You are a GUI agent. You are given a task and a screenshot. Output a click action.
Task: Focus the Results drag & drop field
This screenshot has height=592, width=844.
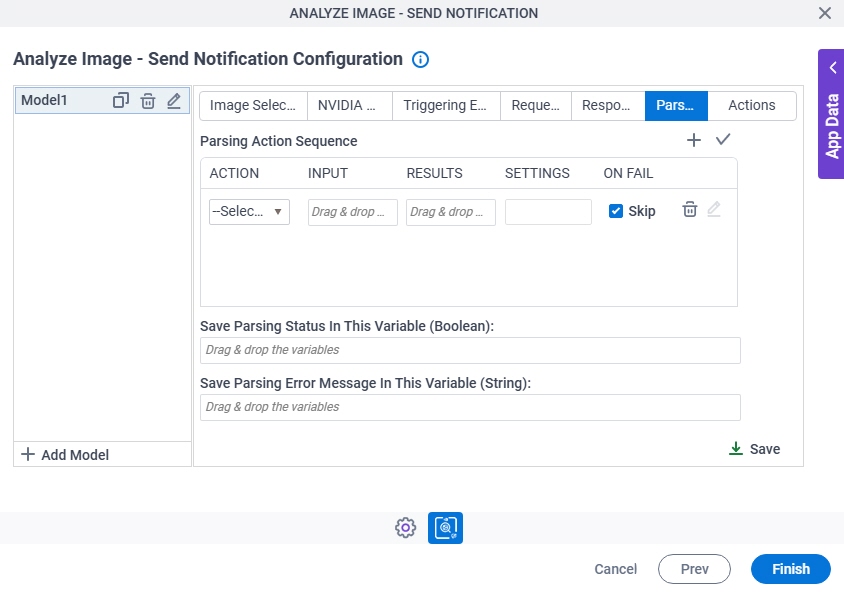pyautogui.click(x=451, y=212)
